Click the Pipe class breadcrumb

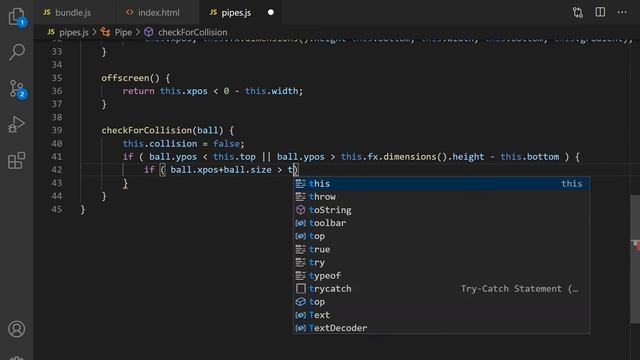pos(123,32)
